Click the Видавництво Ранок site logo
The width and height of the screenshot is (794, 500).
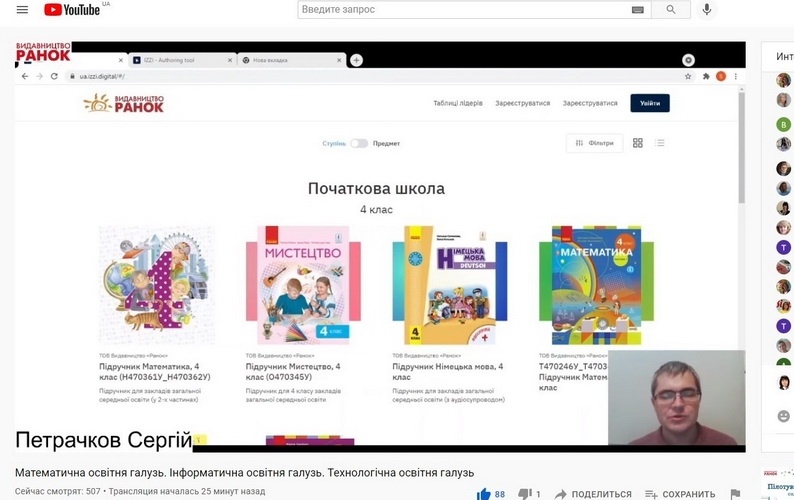124,103
